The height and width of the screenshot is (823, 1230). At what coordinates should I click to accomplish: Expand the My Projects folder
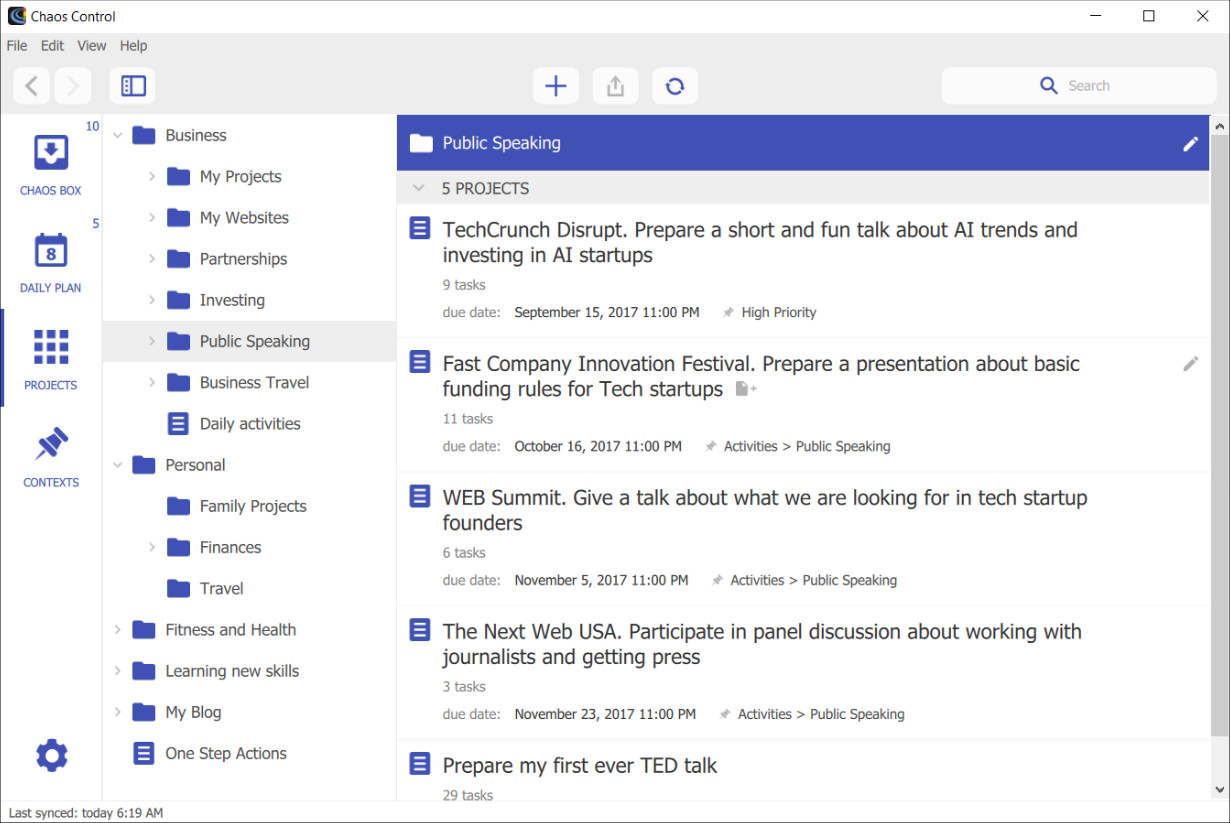152,177
